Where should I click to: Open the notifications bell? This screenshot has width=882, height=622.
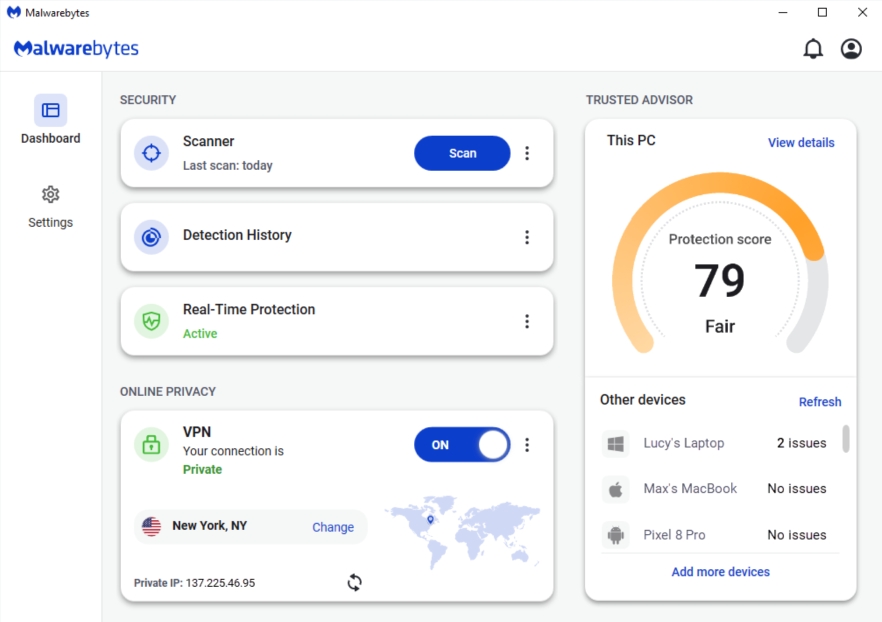tap(813, 48)
